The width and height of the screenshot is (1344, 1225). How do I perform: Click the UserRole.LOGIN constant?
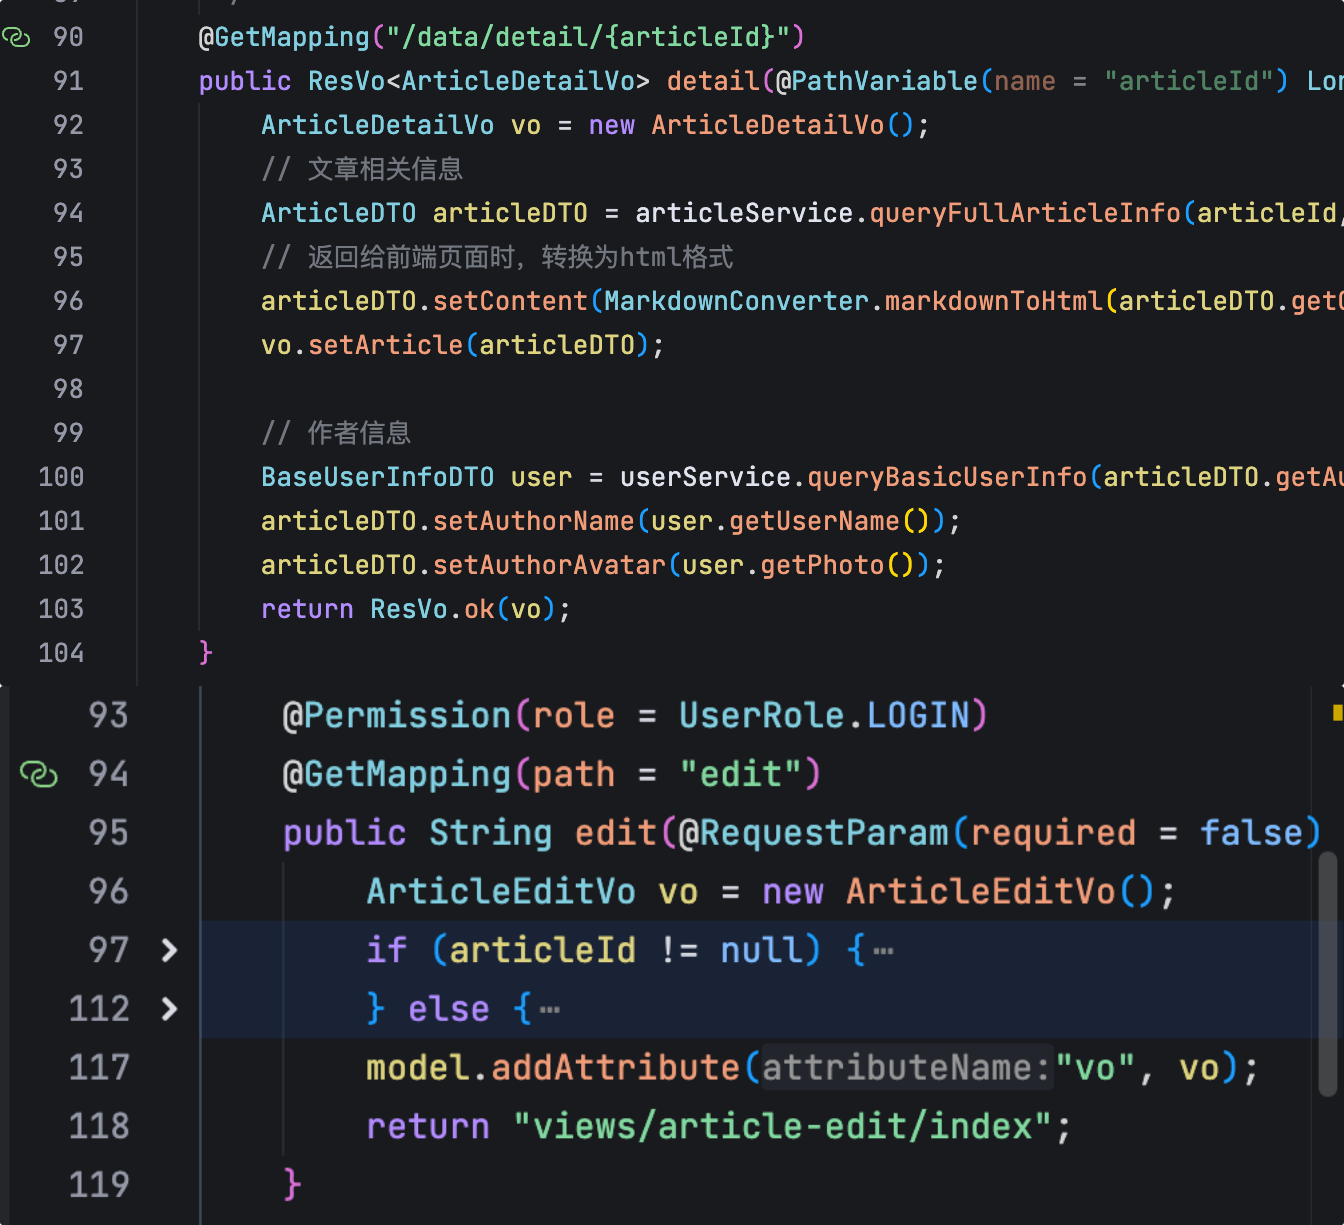824,716
